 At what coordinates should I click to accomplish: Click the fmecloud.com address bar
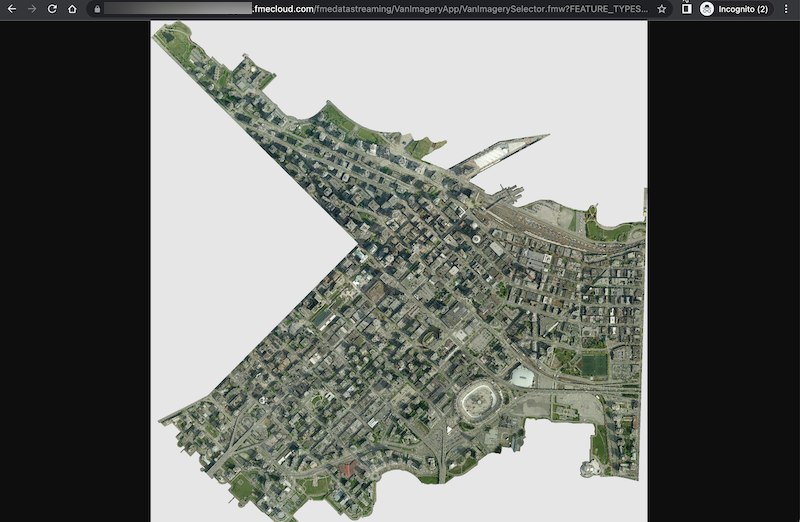tap(380, 9)
